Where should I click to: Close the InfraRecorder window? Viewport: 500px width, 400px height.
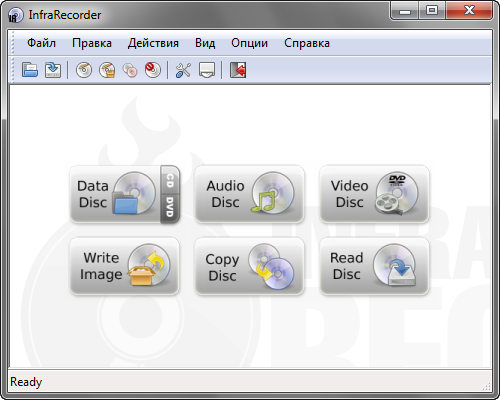pos(469,11)
